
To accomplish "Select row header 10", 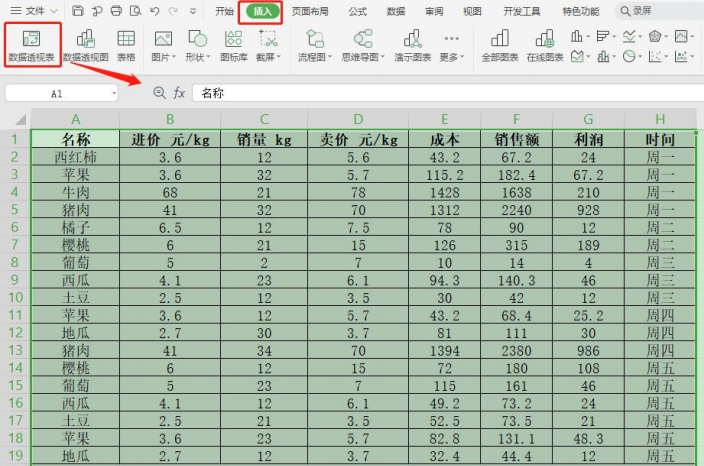I will click(15, 297).
